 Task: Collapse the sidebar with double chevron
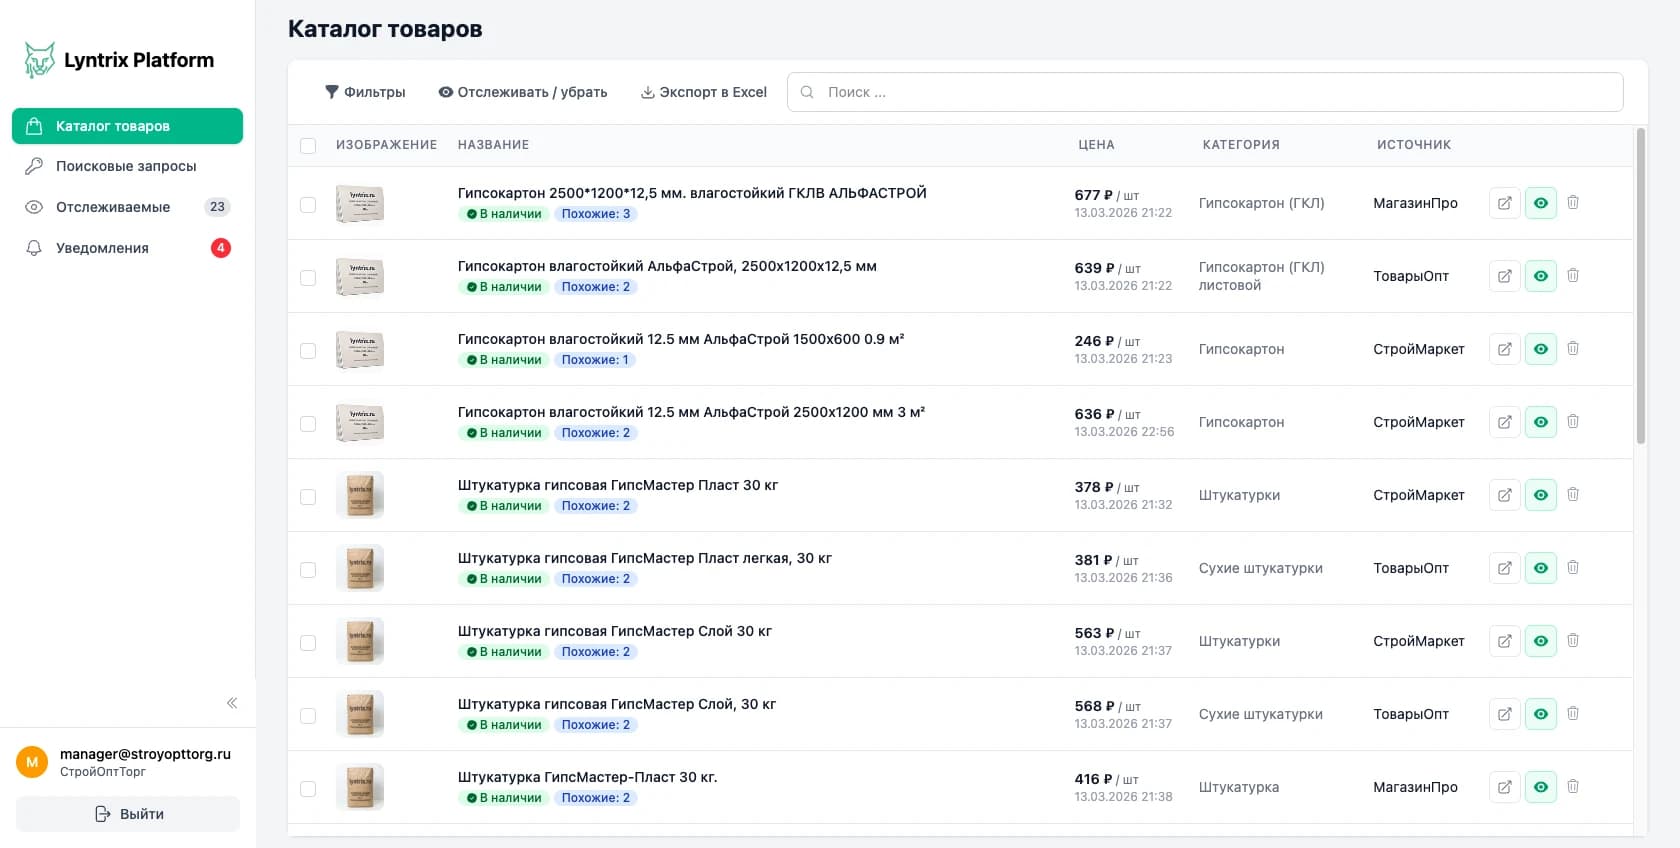(x=232, y=703)
